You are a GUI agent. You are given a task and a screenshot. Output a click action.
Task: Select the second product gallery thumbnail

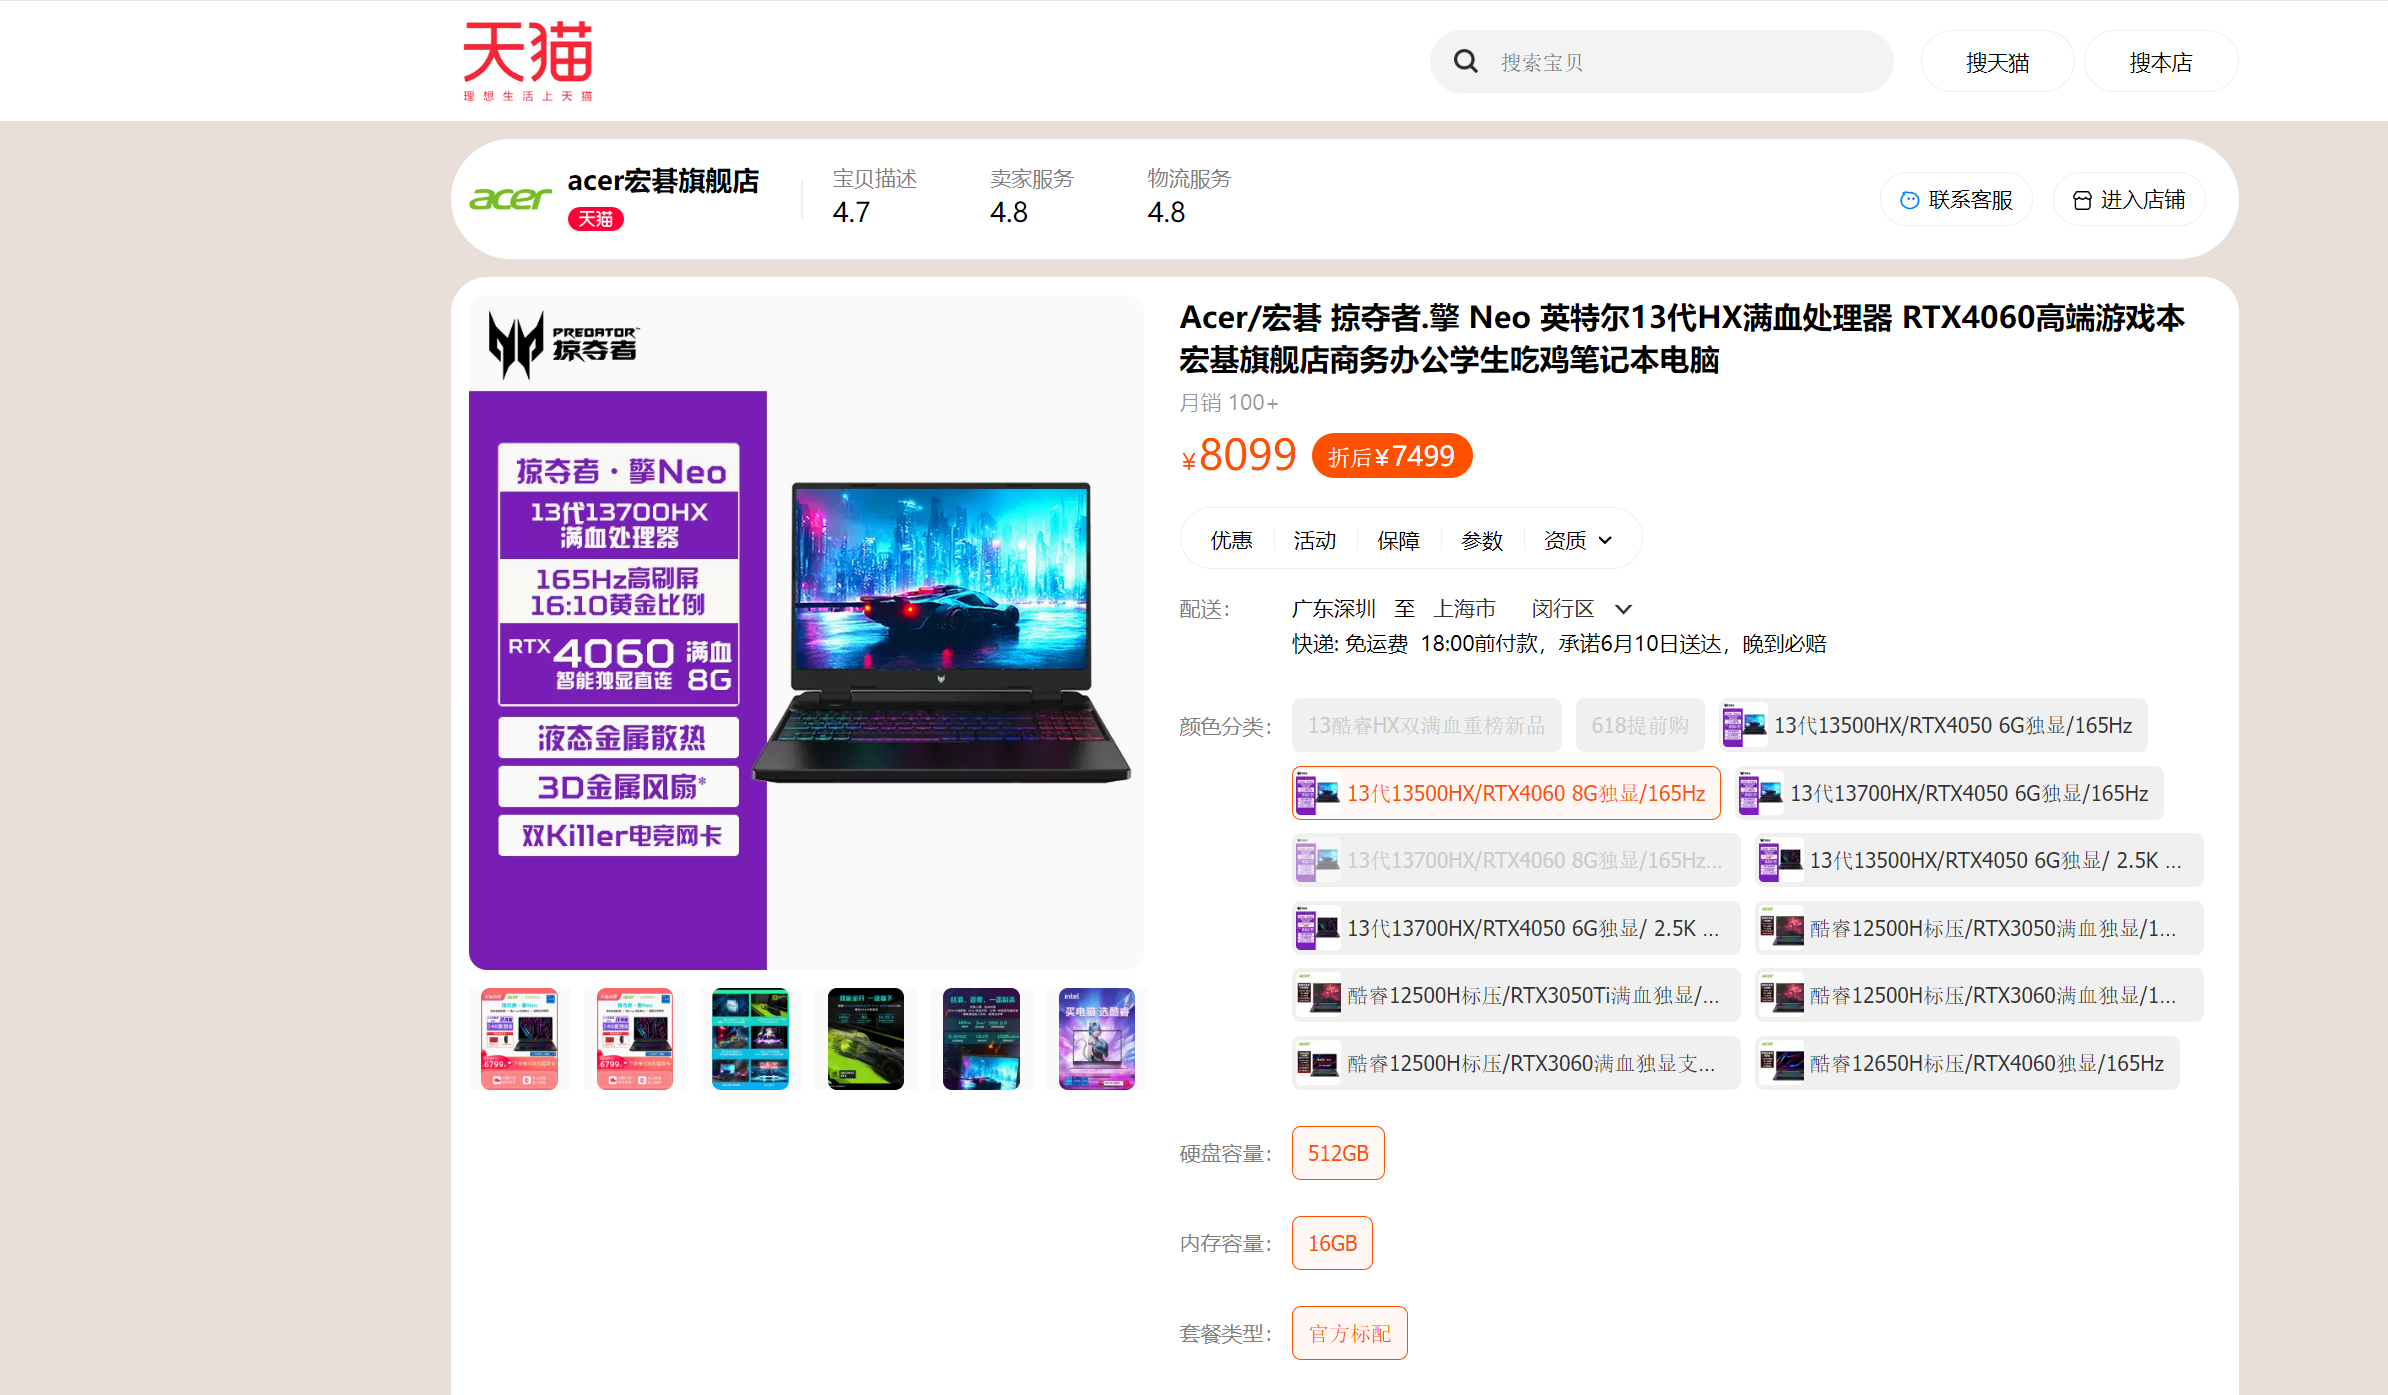click(x=634, y=1039)
